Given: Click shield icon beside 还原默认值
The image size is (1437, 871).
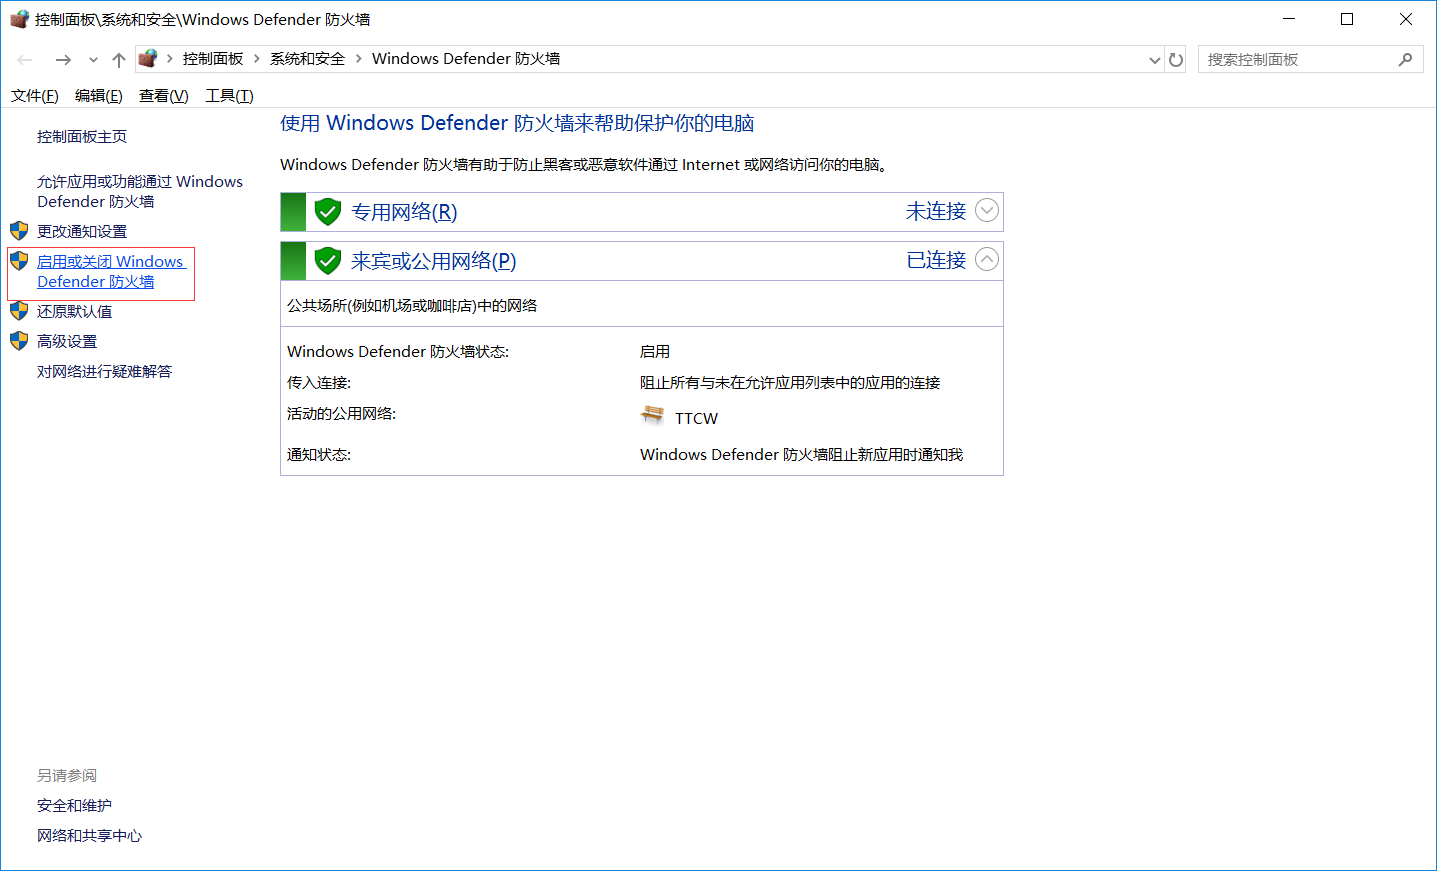Looking at the screenshot, I should (x=19, y=311).
